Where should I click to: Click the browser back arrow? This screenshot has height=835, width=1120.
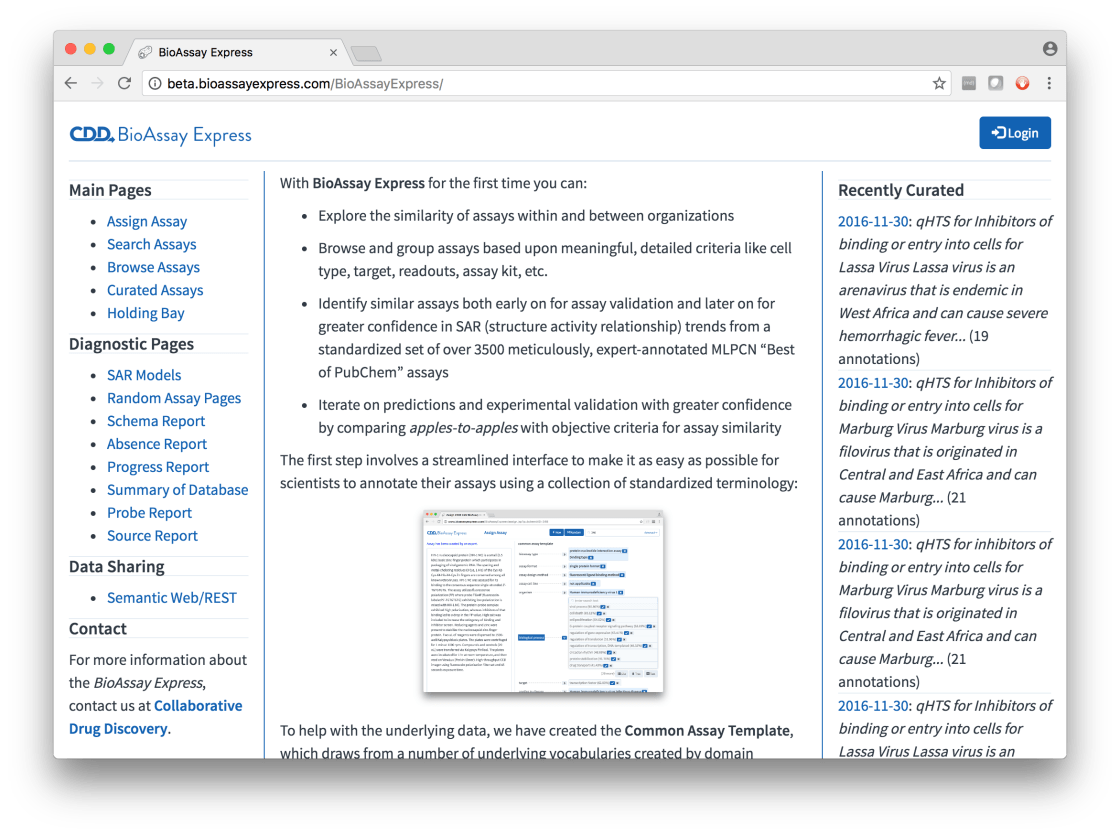(71, 83)
